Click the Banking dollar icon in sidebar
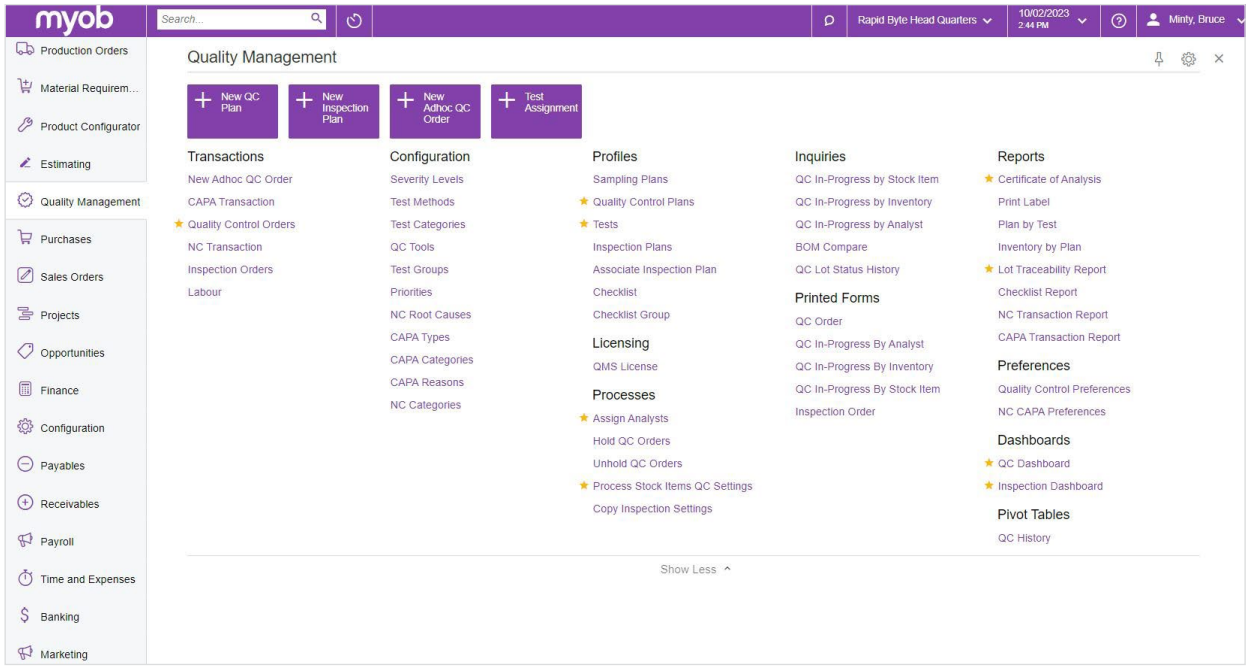This screenshot has width=1250, height=670. coord(25,617)
